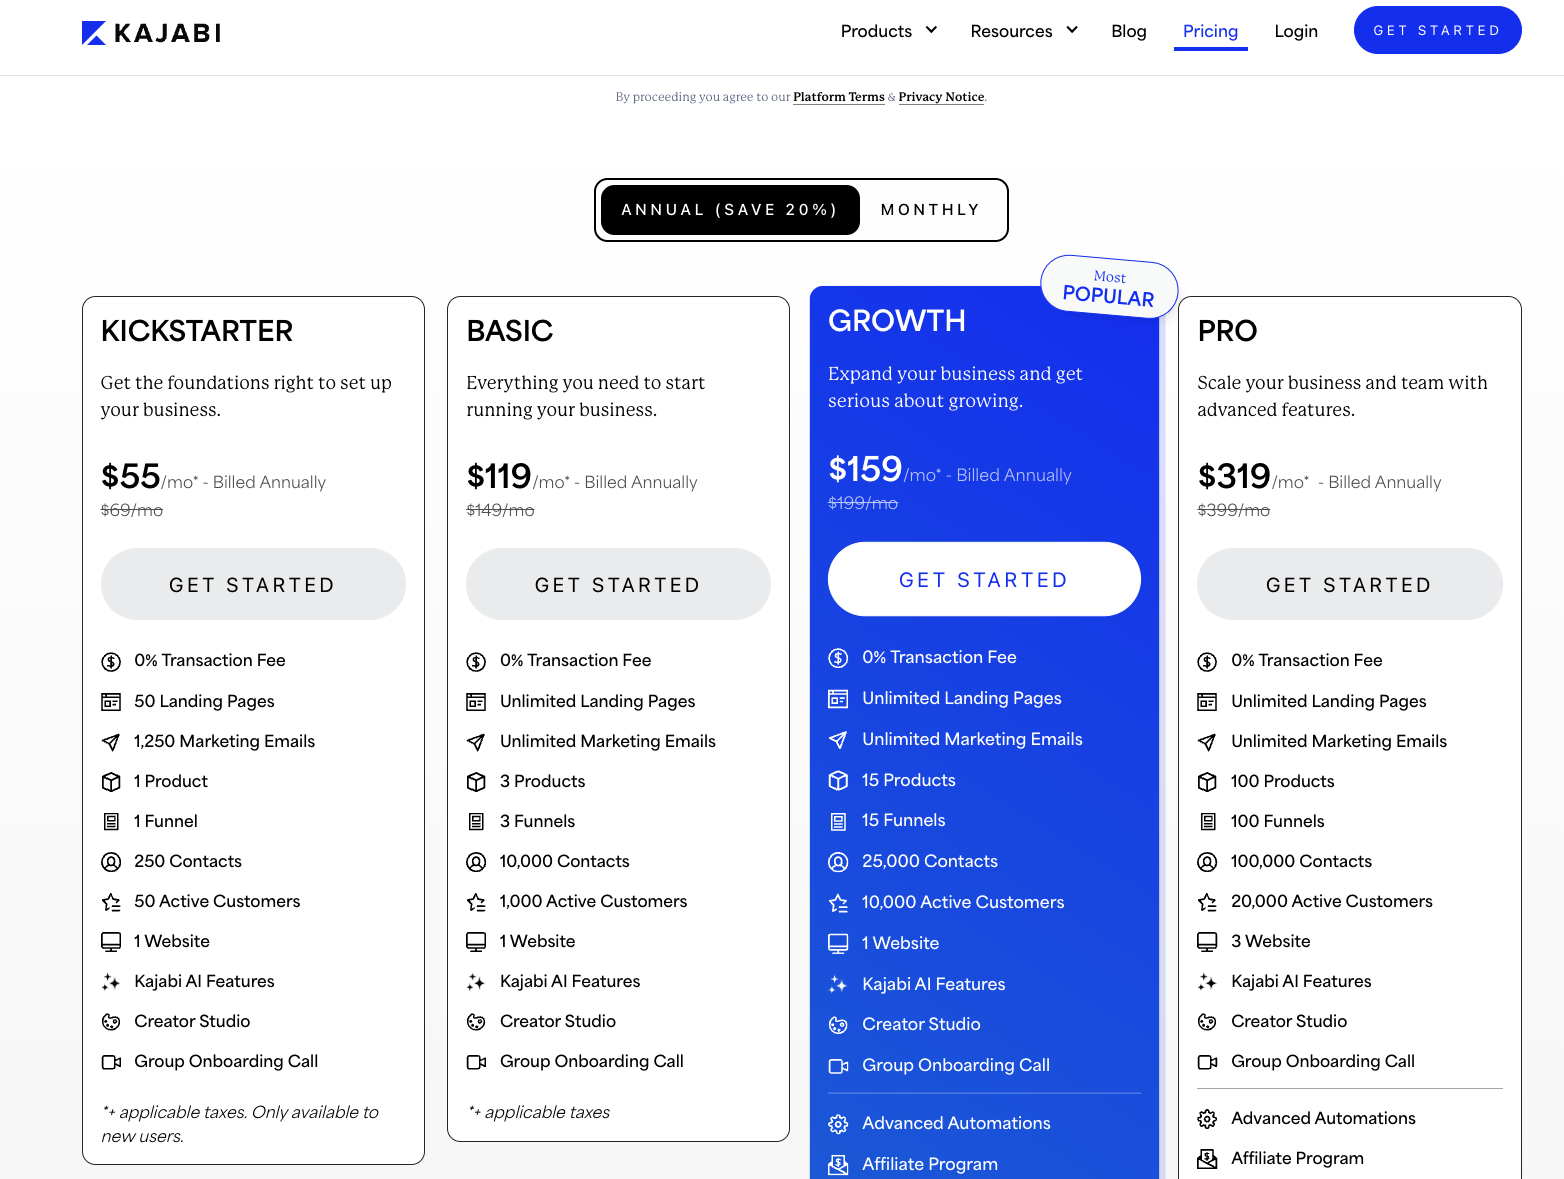Click the KICKSTARTER plan title
1564x1179 pixels.
pyautogui.click(x=197, y=331)
